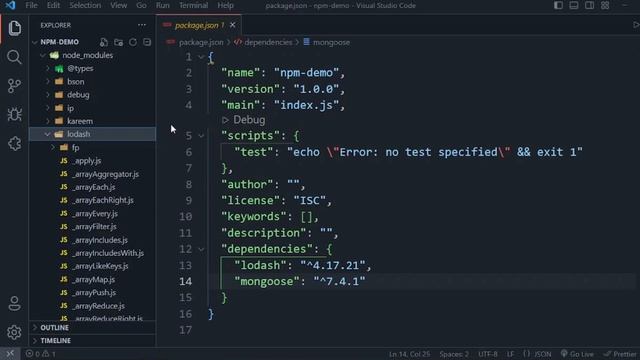Toggle primary sidebar layout icon in title bar
The image size is (640, 360).
pos(558,5)
